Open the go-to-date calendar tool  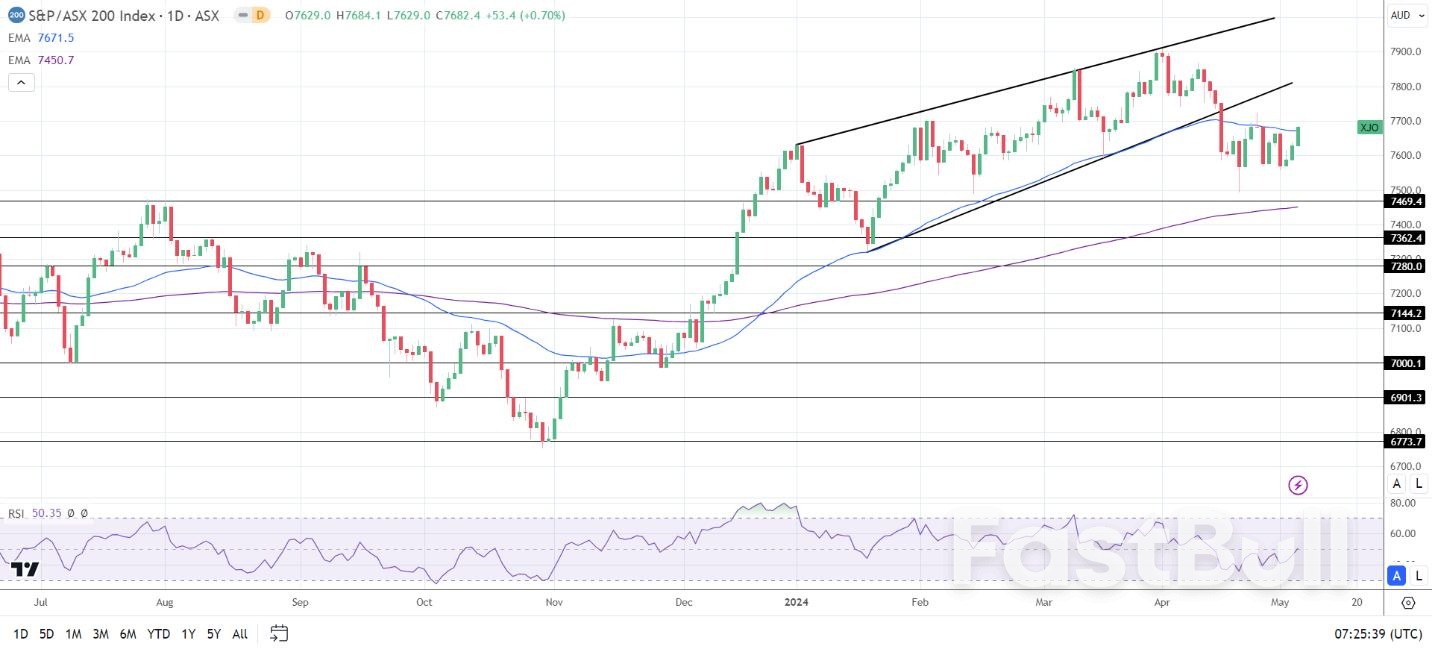pos(278,633)
